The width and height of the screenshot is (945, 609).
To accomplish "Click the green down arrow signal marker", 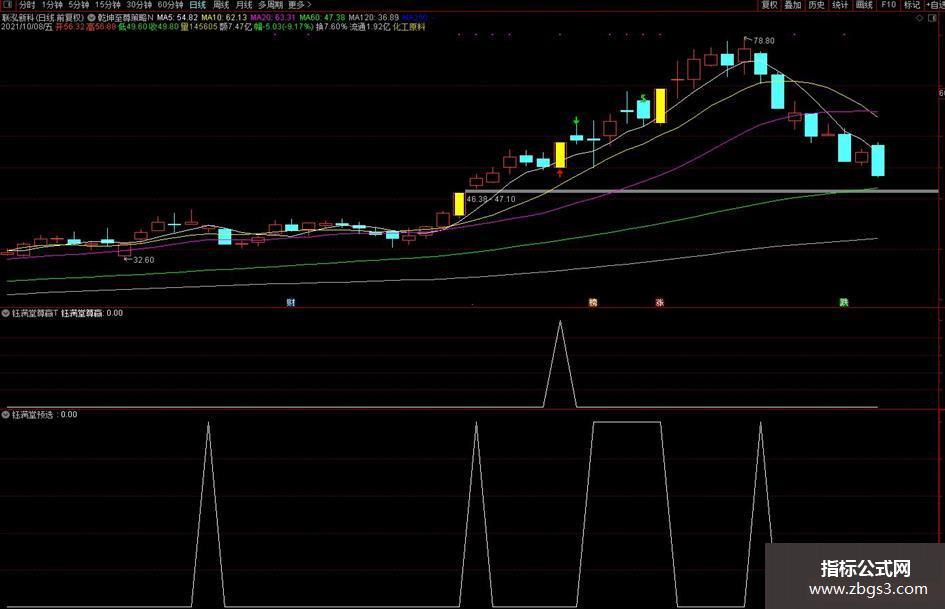I will (x=577, y=121).
